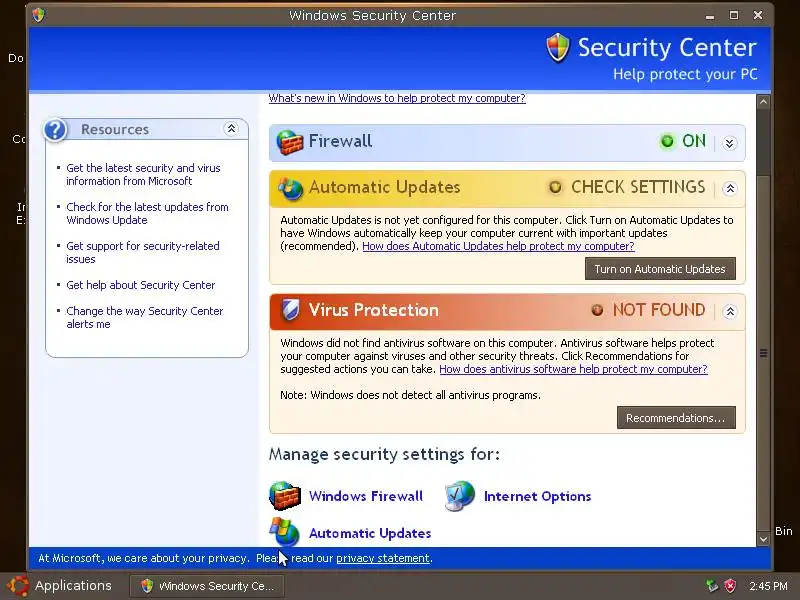This screenshot has width=800, height=600.
Task: Click the Security Center shield logo
Action: [557, 48]
